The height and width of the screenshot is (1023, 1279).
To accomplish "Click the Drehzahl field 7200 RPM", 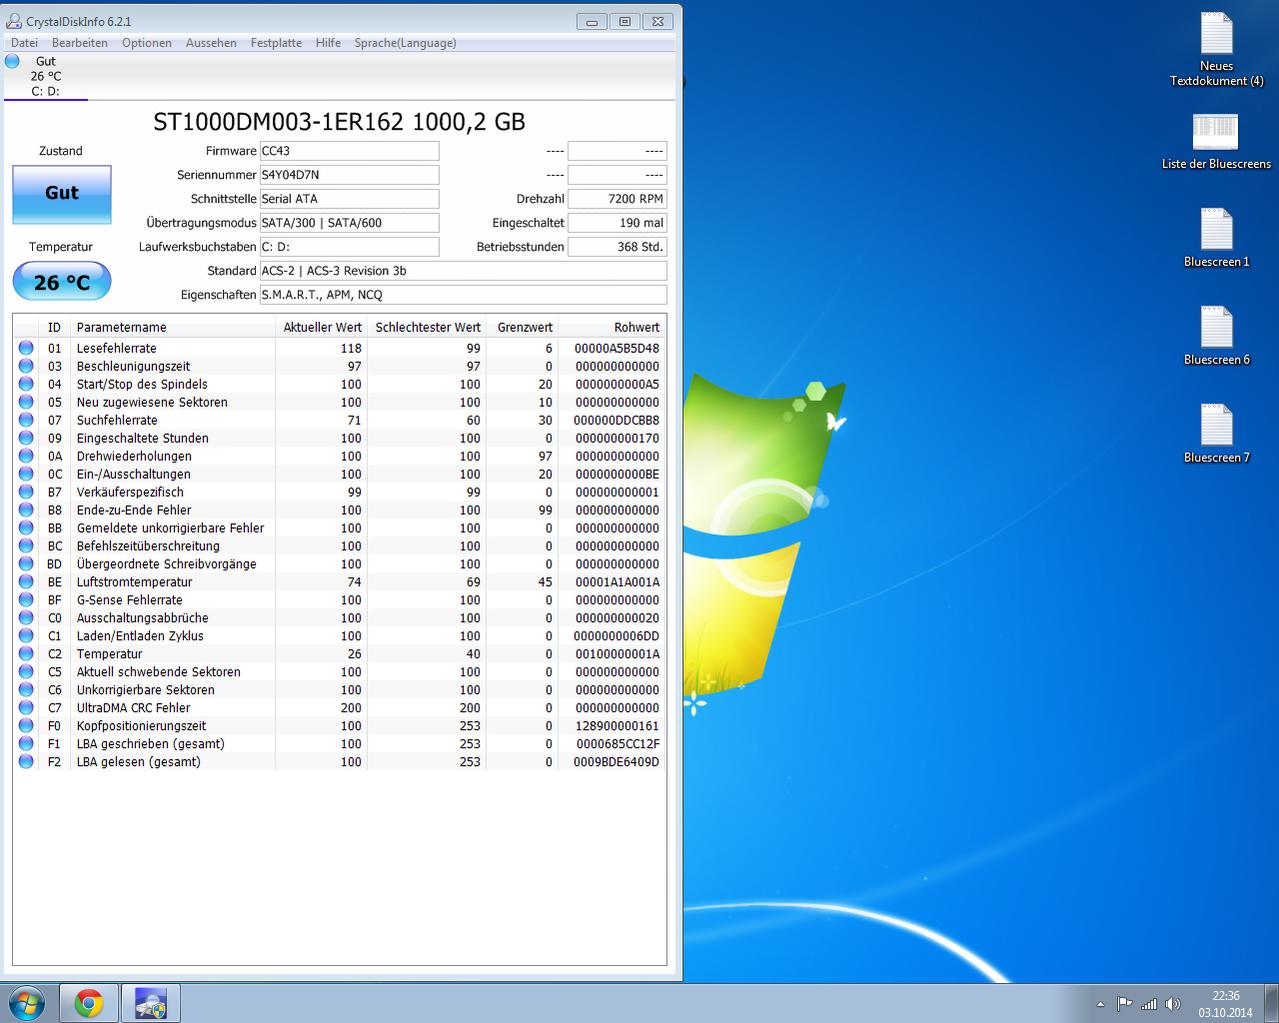I will pyautogui.click(x=617, y=199).
